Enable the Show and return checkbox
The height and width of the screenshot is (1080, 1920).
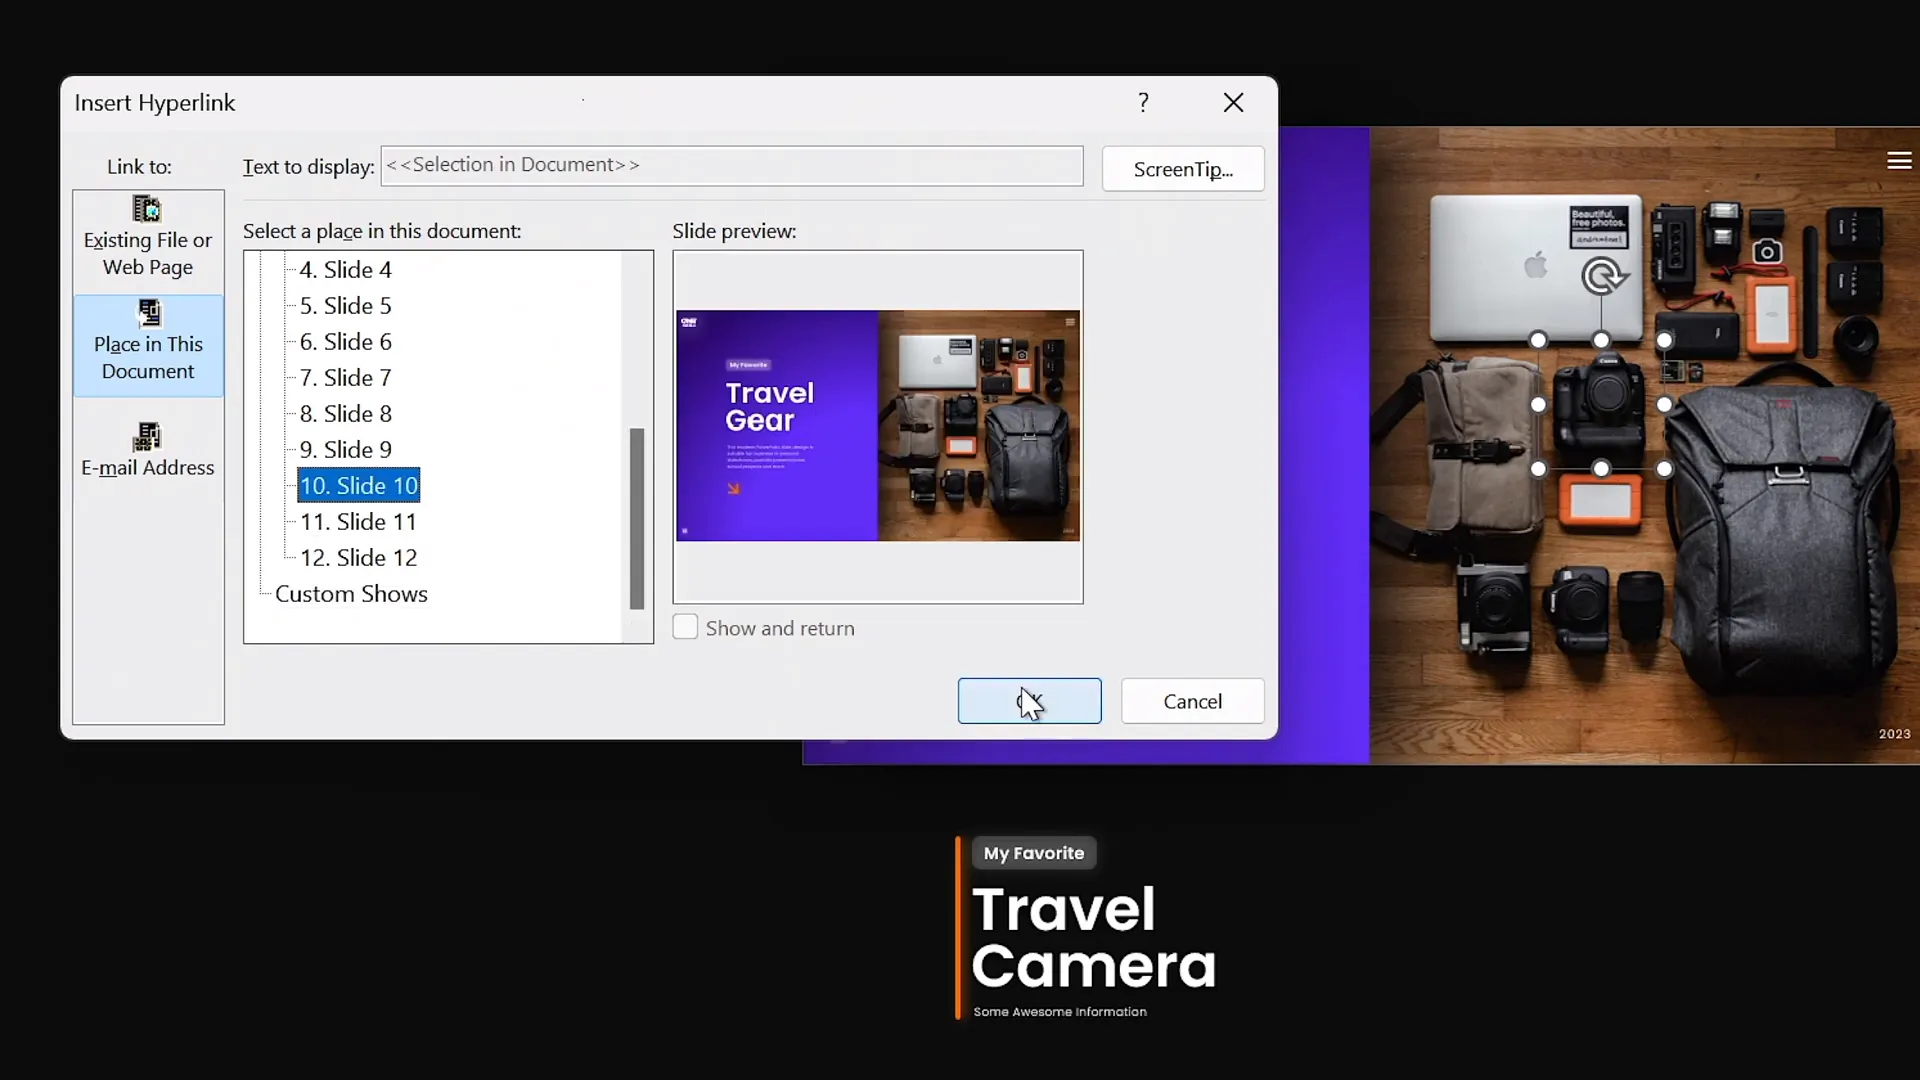pyautogui.click(x=685, y=628)
